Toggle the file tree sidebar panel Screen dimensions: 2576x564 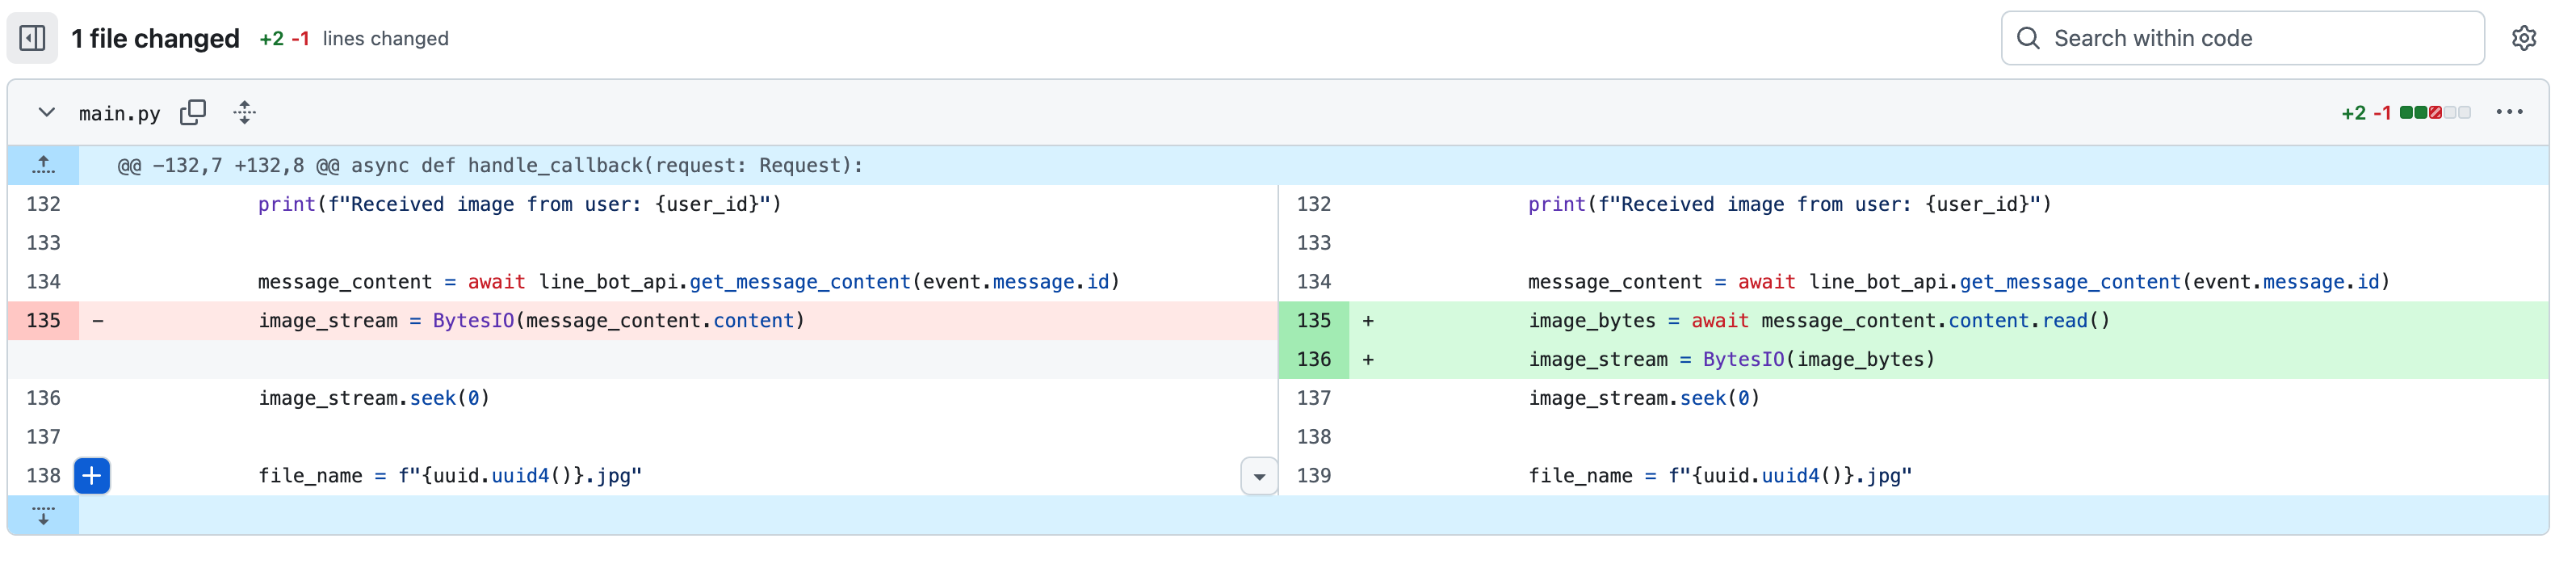pyautogui.click(x=32, y=38)
